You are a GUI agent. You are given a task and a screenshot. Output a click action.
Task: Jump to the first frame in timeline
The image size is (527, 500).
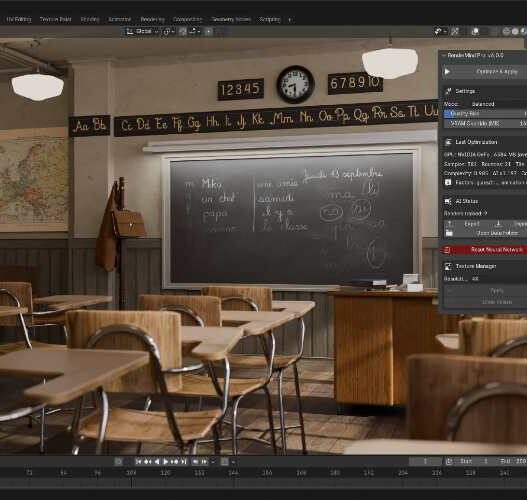[x=138, y=462]
